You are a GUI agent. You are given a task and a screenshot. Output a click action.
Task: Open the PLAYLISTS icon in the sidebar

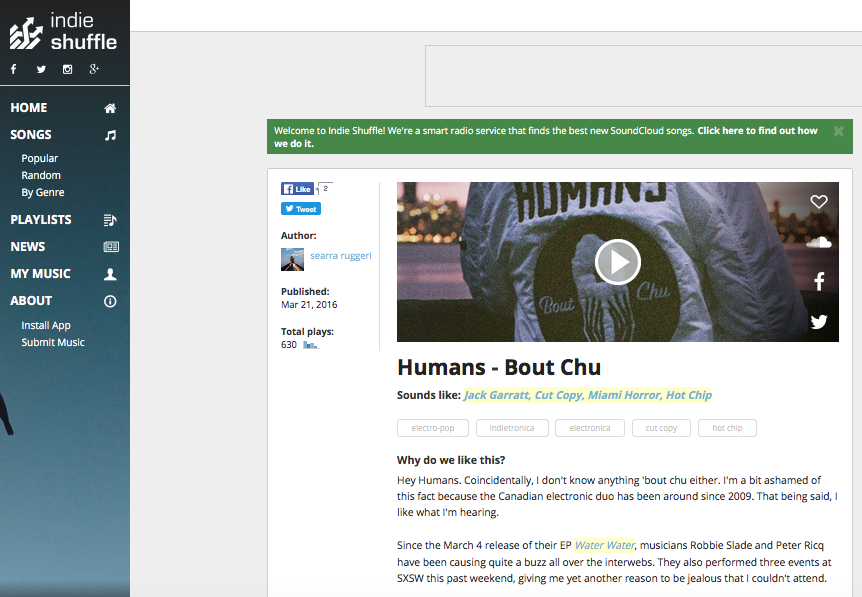pyautogui.click(x=109, y=219)
